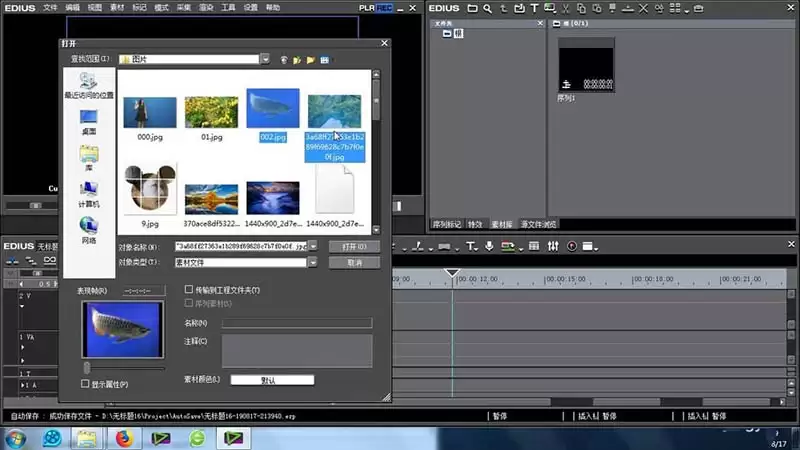The width and height of the screenshot is (800, 450).
Task: Select the title T tool in bin toolbar
Action: pos(534,8)
